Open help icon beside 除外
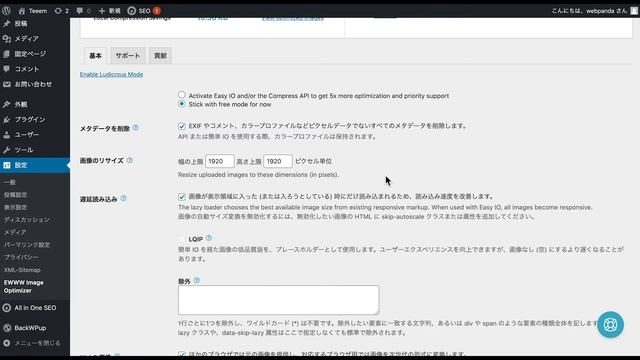The height and width of the screenshot is (360, 640). [x=197, y=280]
